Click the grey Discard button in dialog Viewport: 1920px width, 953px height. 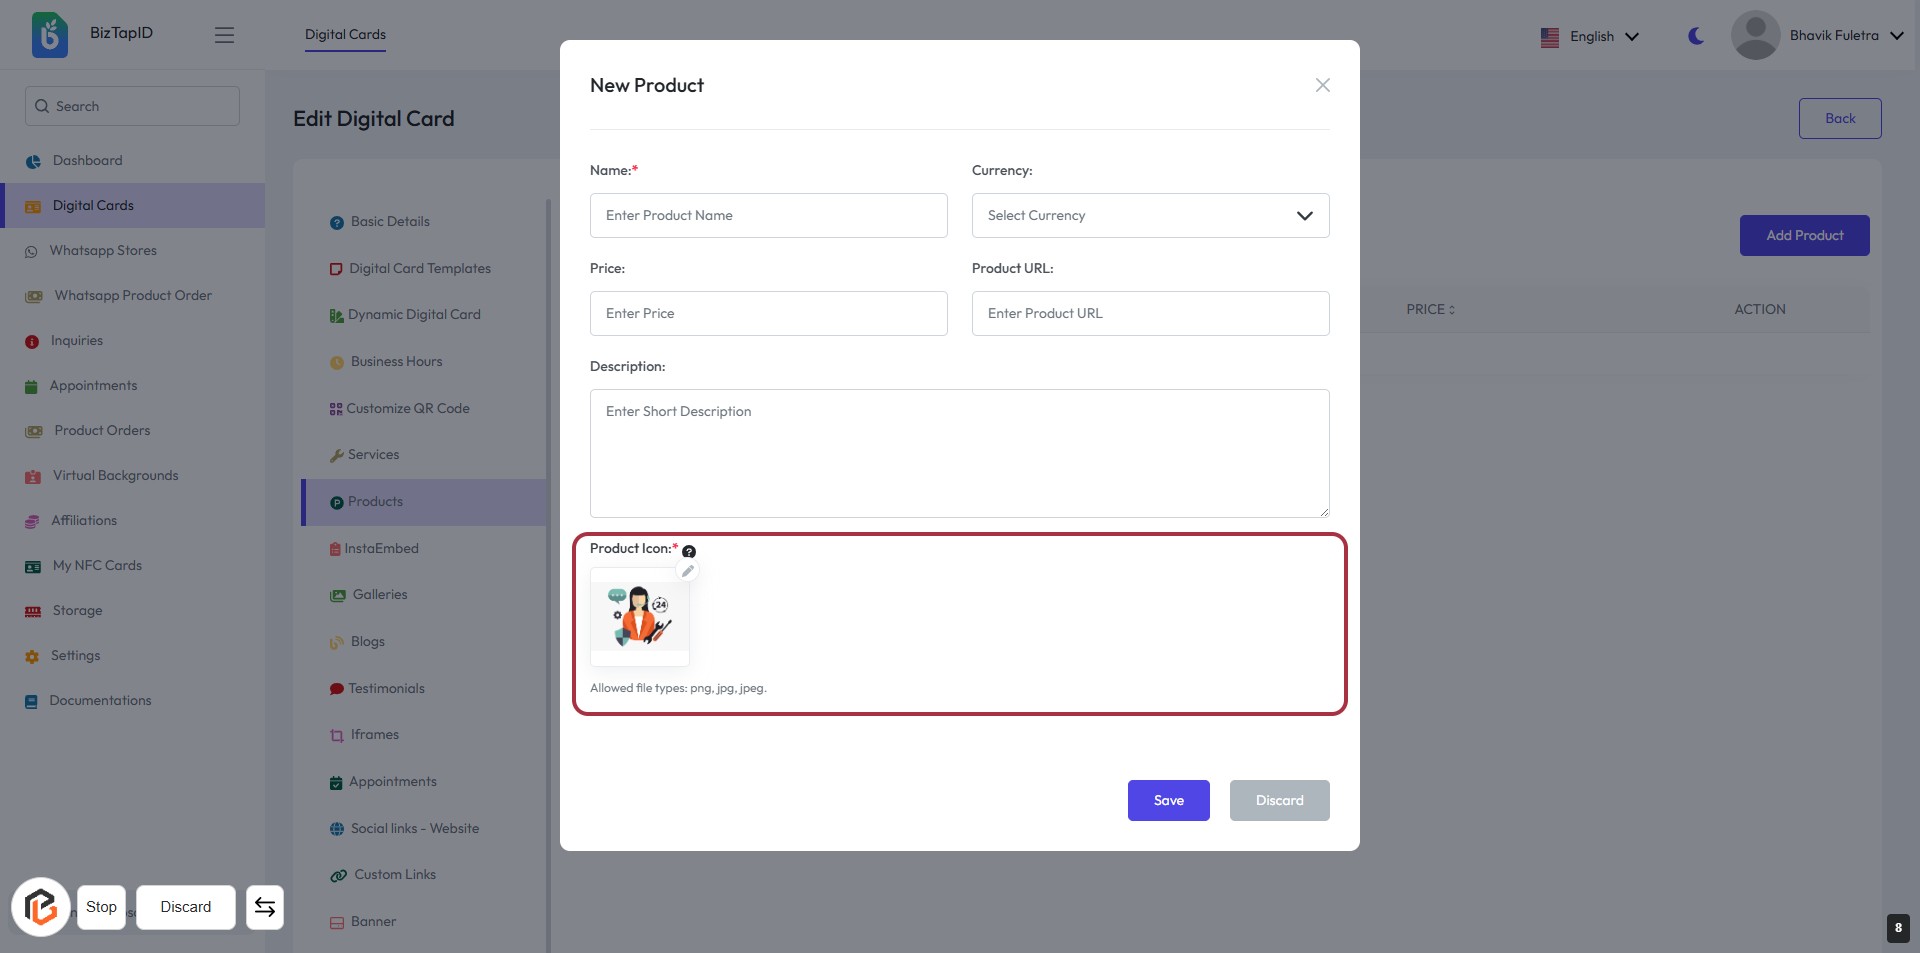point(1279,800)
